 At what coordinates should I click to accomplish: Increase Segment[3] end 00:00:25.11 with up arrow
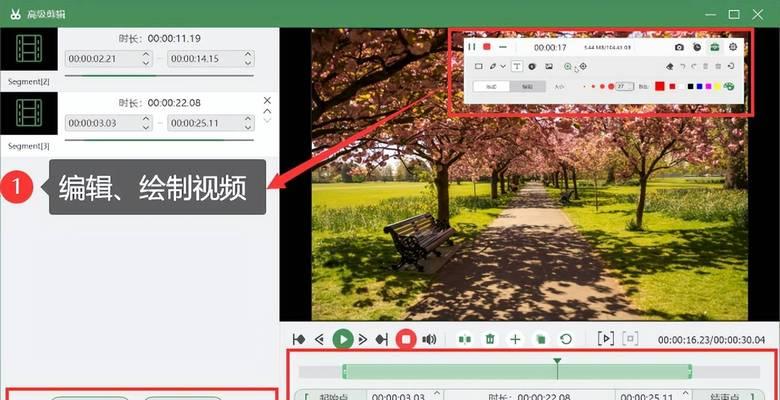(248, 118)
